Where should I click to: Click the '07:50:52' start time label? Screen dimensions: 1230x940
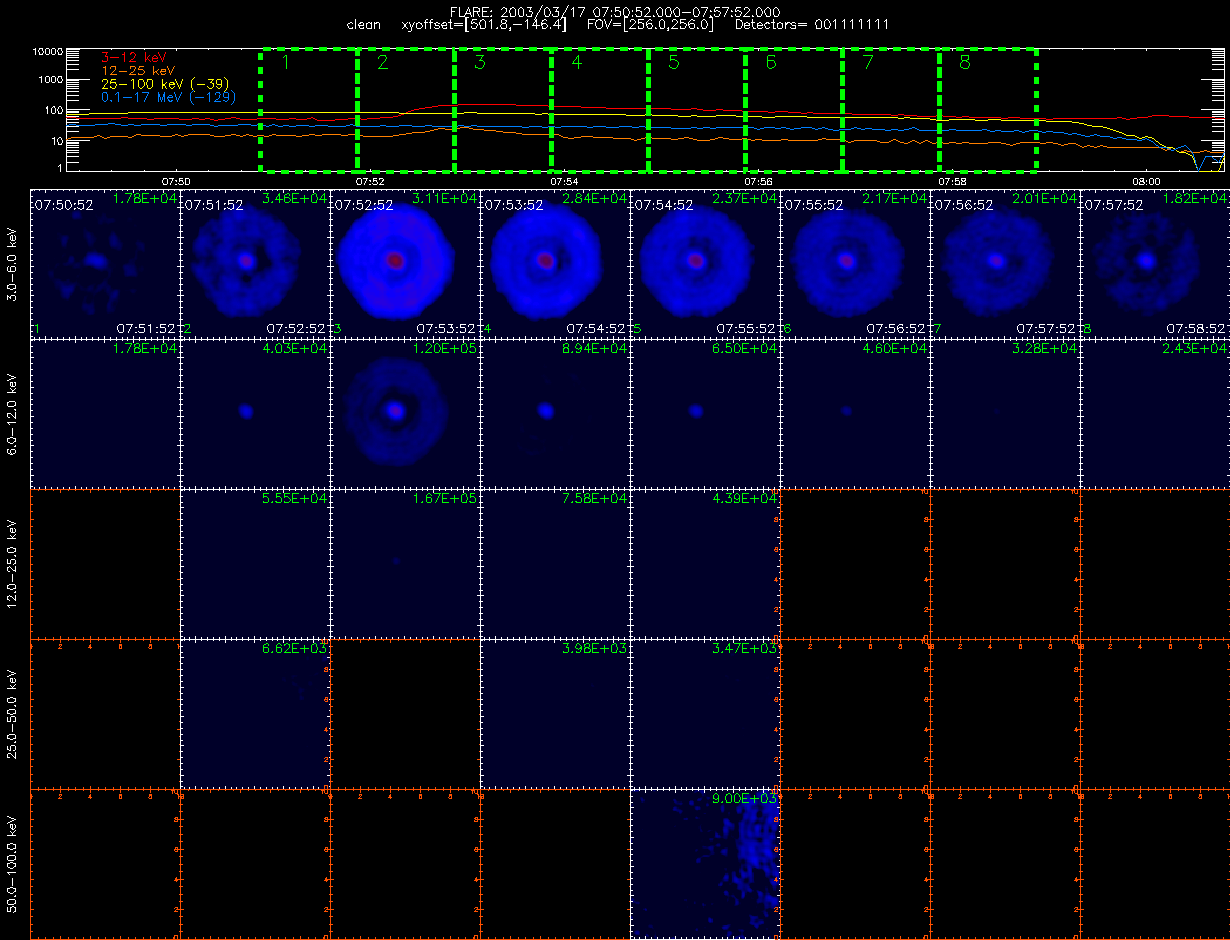coord(64,204)
